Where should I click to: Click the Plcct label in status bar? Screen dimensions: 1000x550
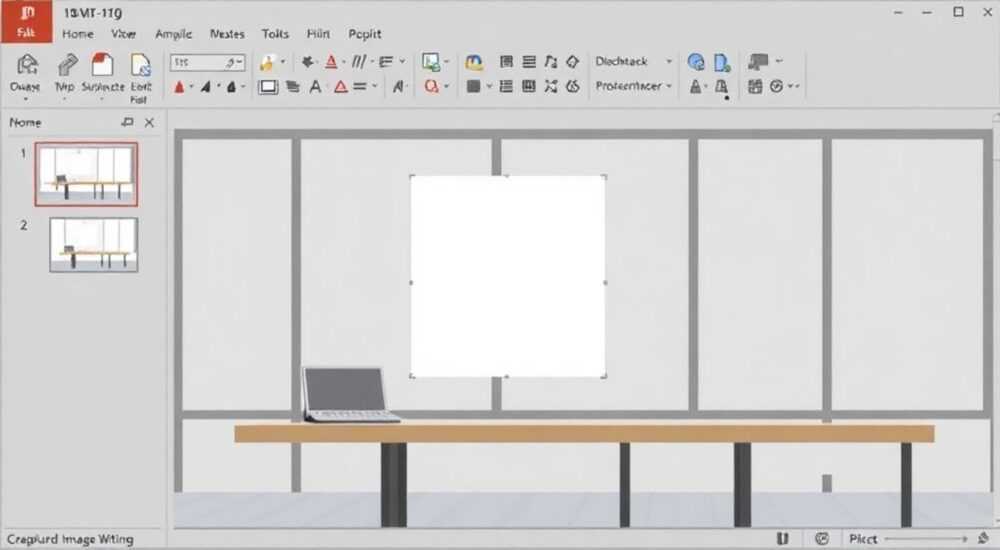(863, 539)
